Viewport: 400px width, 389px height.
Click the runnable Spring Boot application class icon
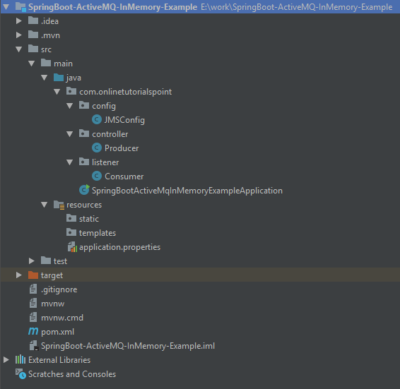click(84, 190)
